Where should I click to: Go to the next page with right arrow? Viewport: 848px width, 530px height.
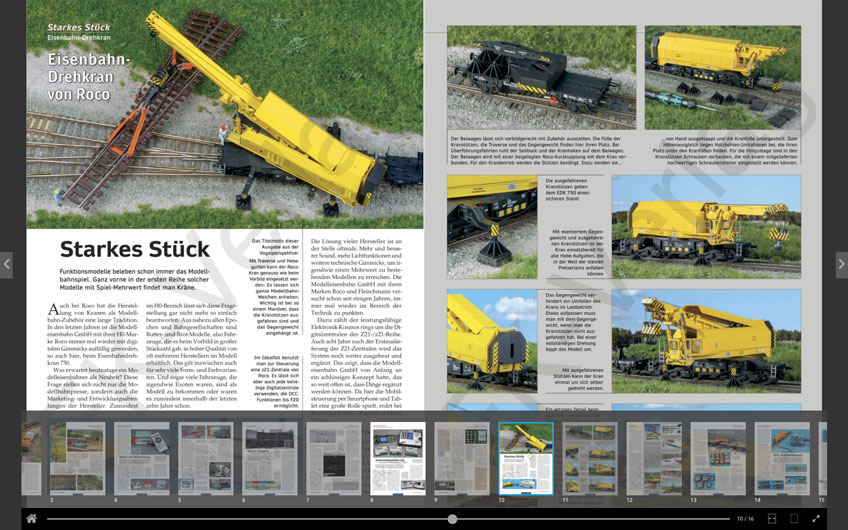coord(842,265)
